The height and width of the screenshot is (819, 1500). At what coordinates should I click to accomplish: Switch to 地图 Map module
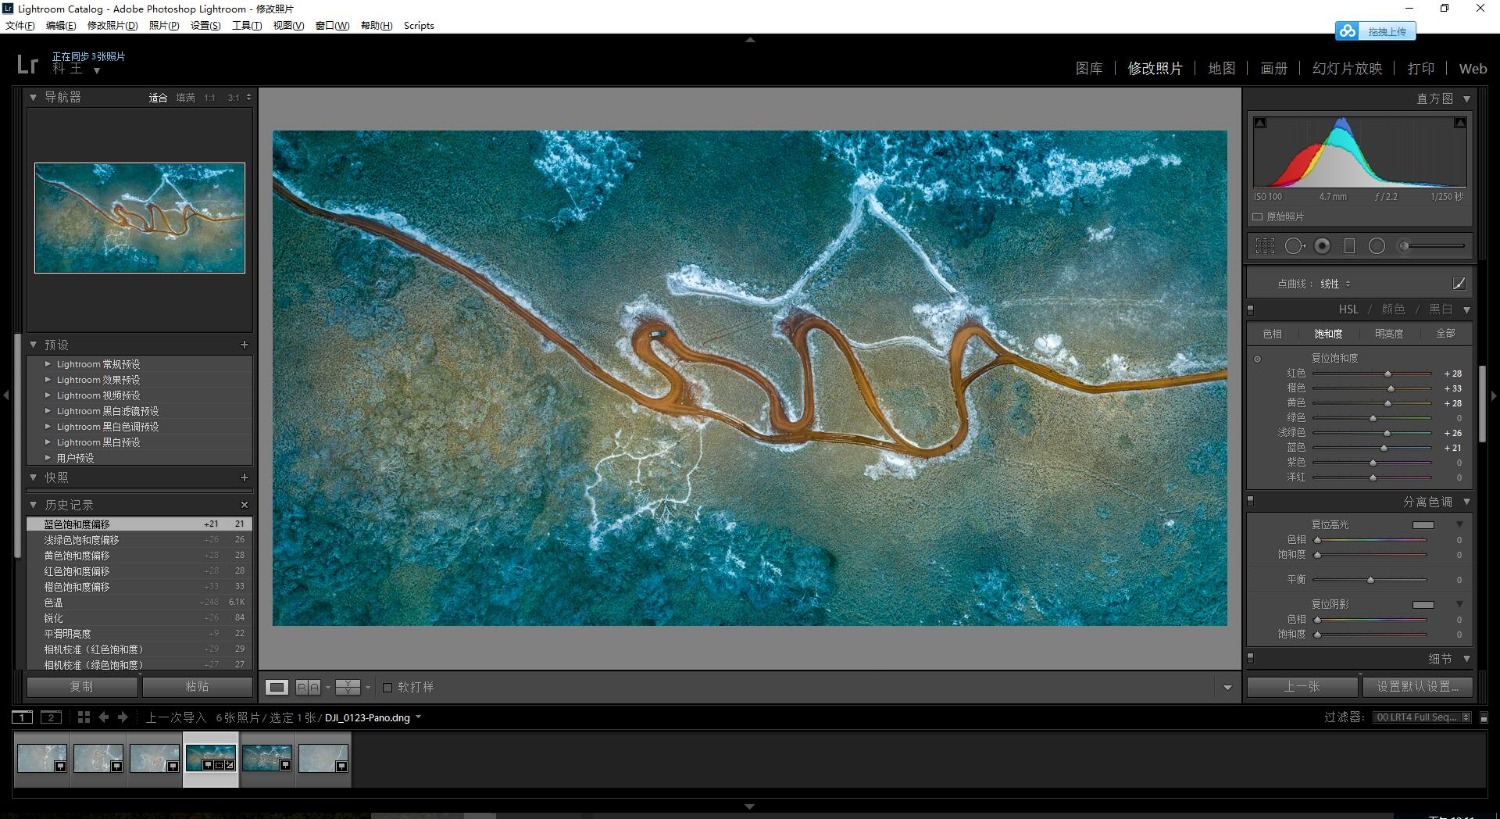pos(1222,68)
